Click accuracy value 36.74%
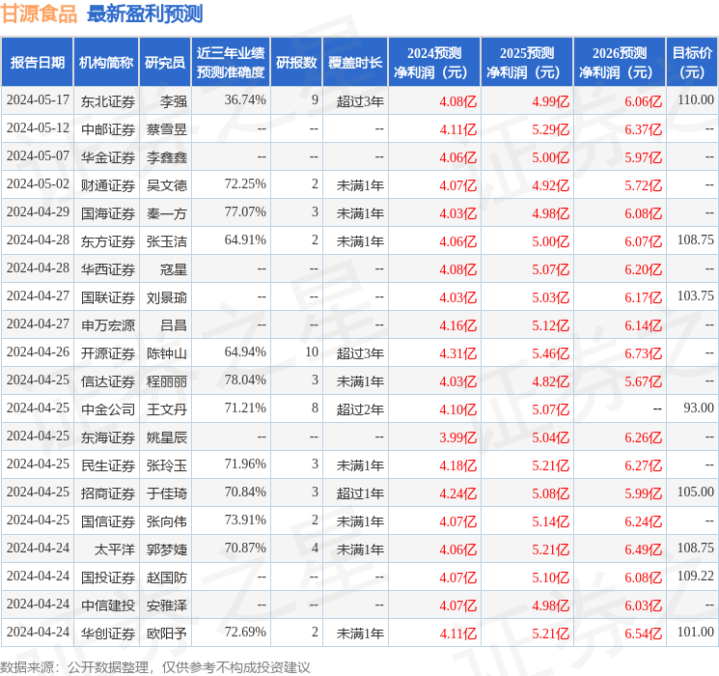This screenshot has height=676, width=719. pyautogui.click(x=245, y=100)
